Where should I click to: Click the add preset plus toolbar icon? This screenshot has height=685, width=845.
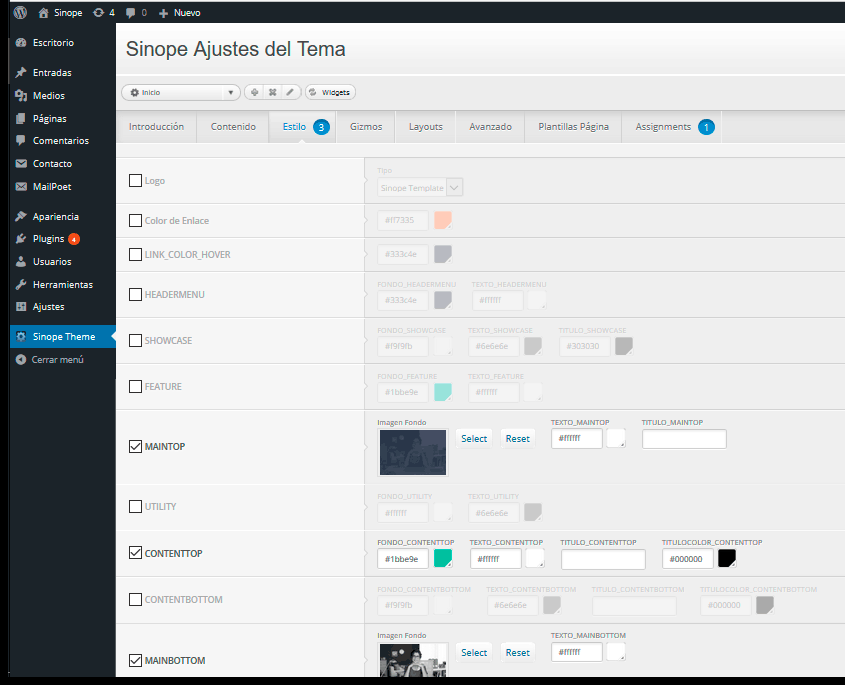[254, 92]
